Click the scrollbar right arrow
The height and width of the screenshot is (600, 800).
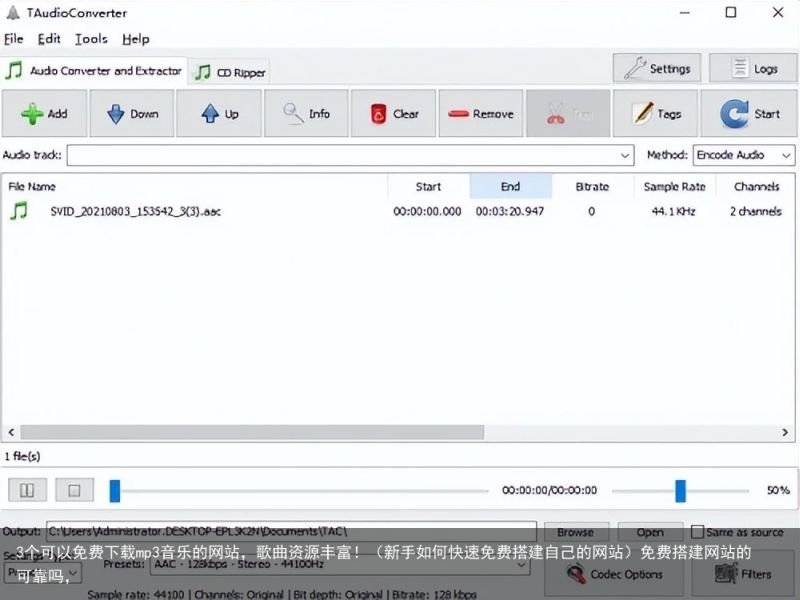785,432
